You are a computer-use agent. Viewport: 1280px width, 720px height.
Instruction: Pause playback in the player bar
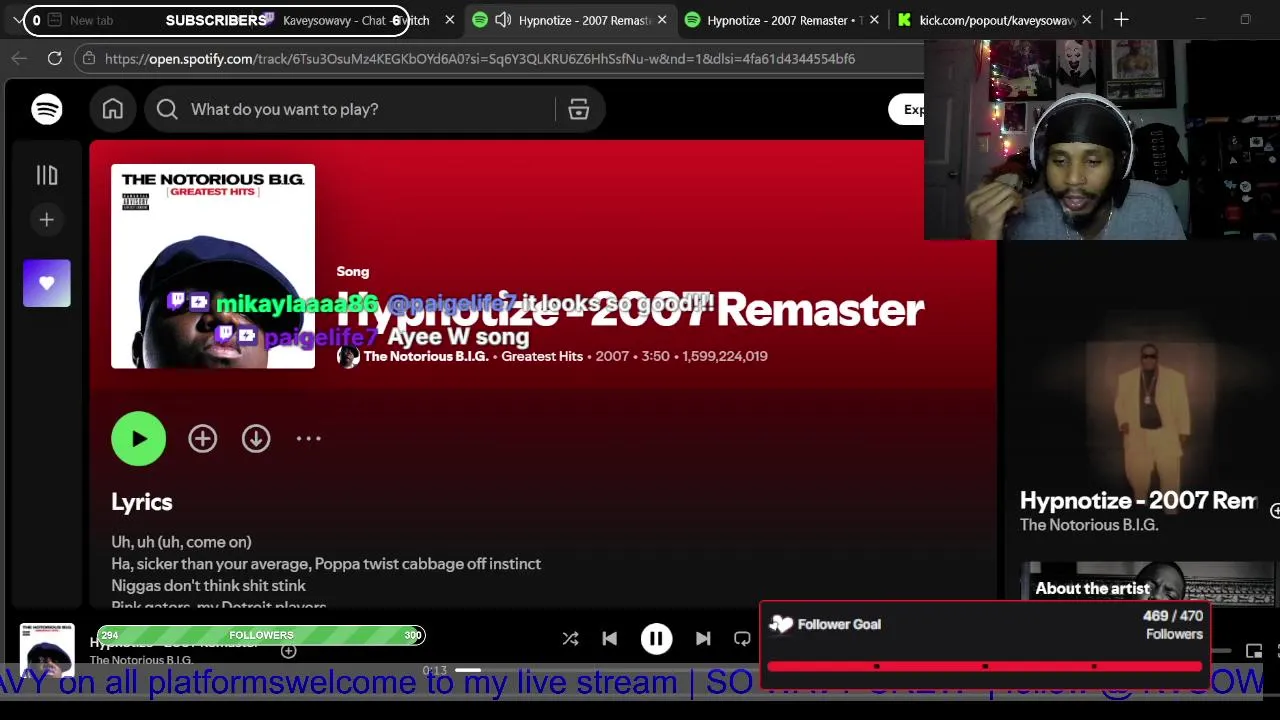tap(656, 638)
